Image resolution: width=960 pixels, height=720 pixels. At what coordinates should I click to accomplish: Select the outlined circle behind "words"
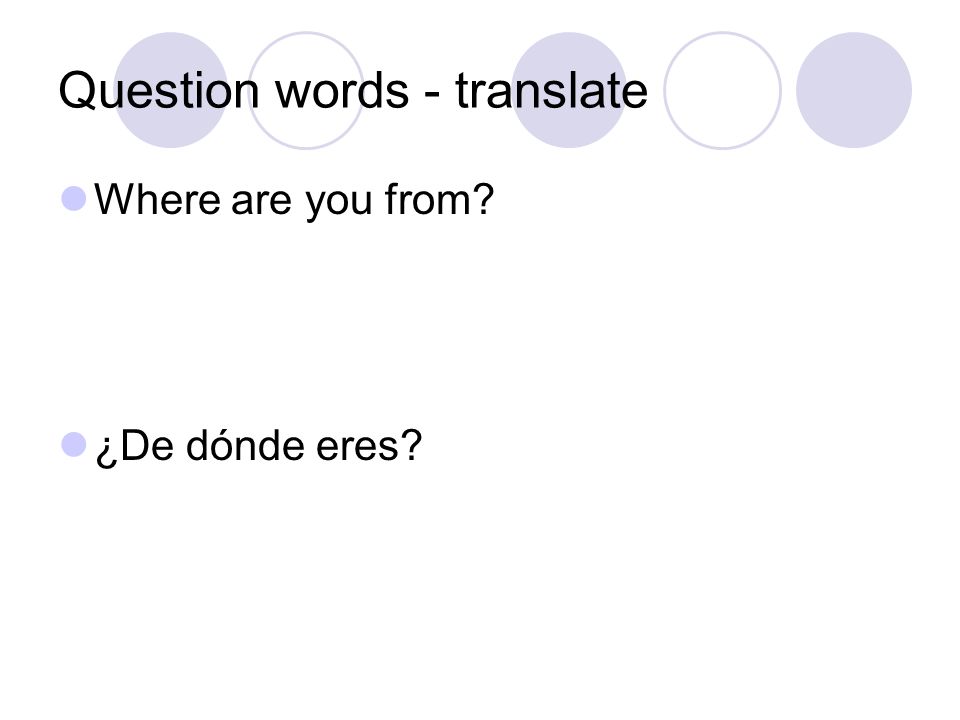pyautogui.click(x=306, y=90)
